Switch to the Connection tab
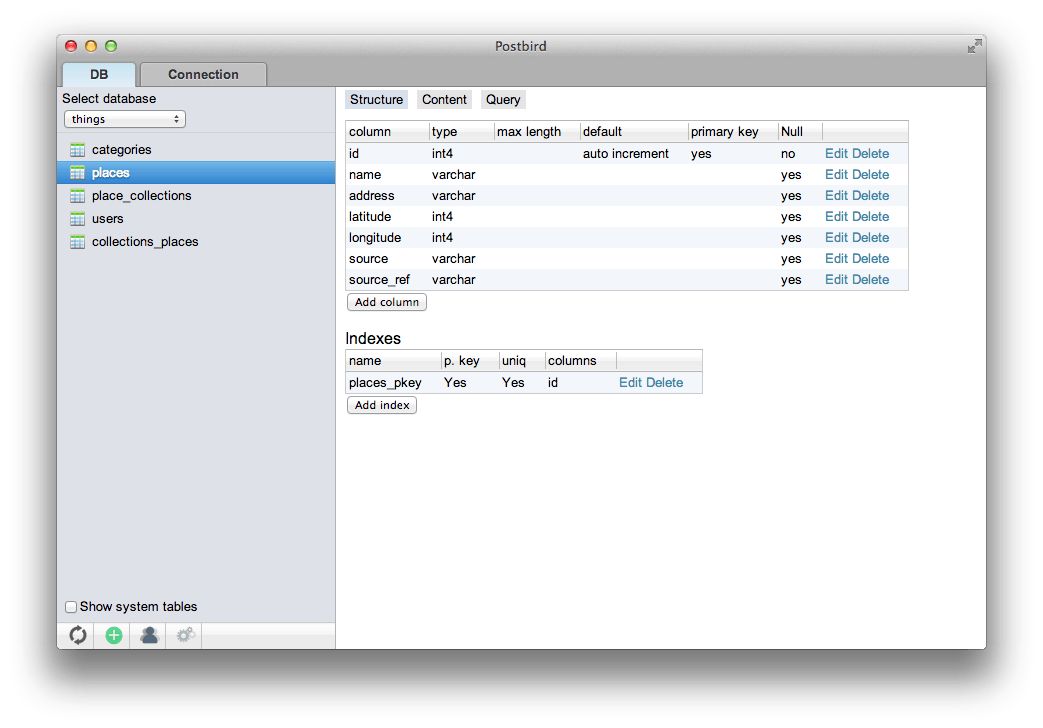Screen dimensions: 1043x728 click(x=203, y=74)
